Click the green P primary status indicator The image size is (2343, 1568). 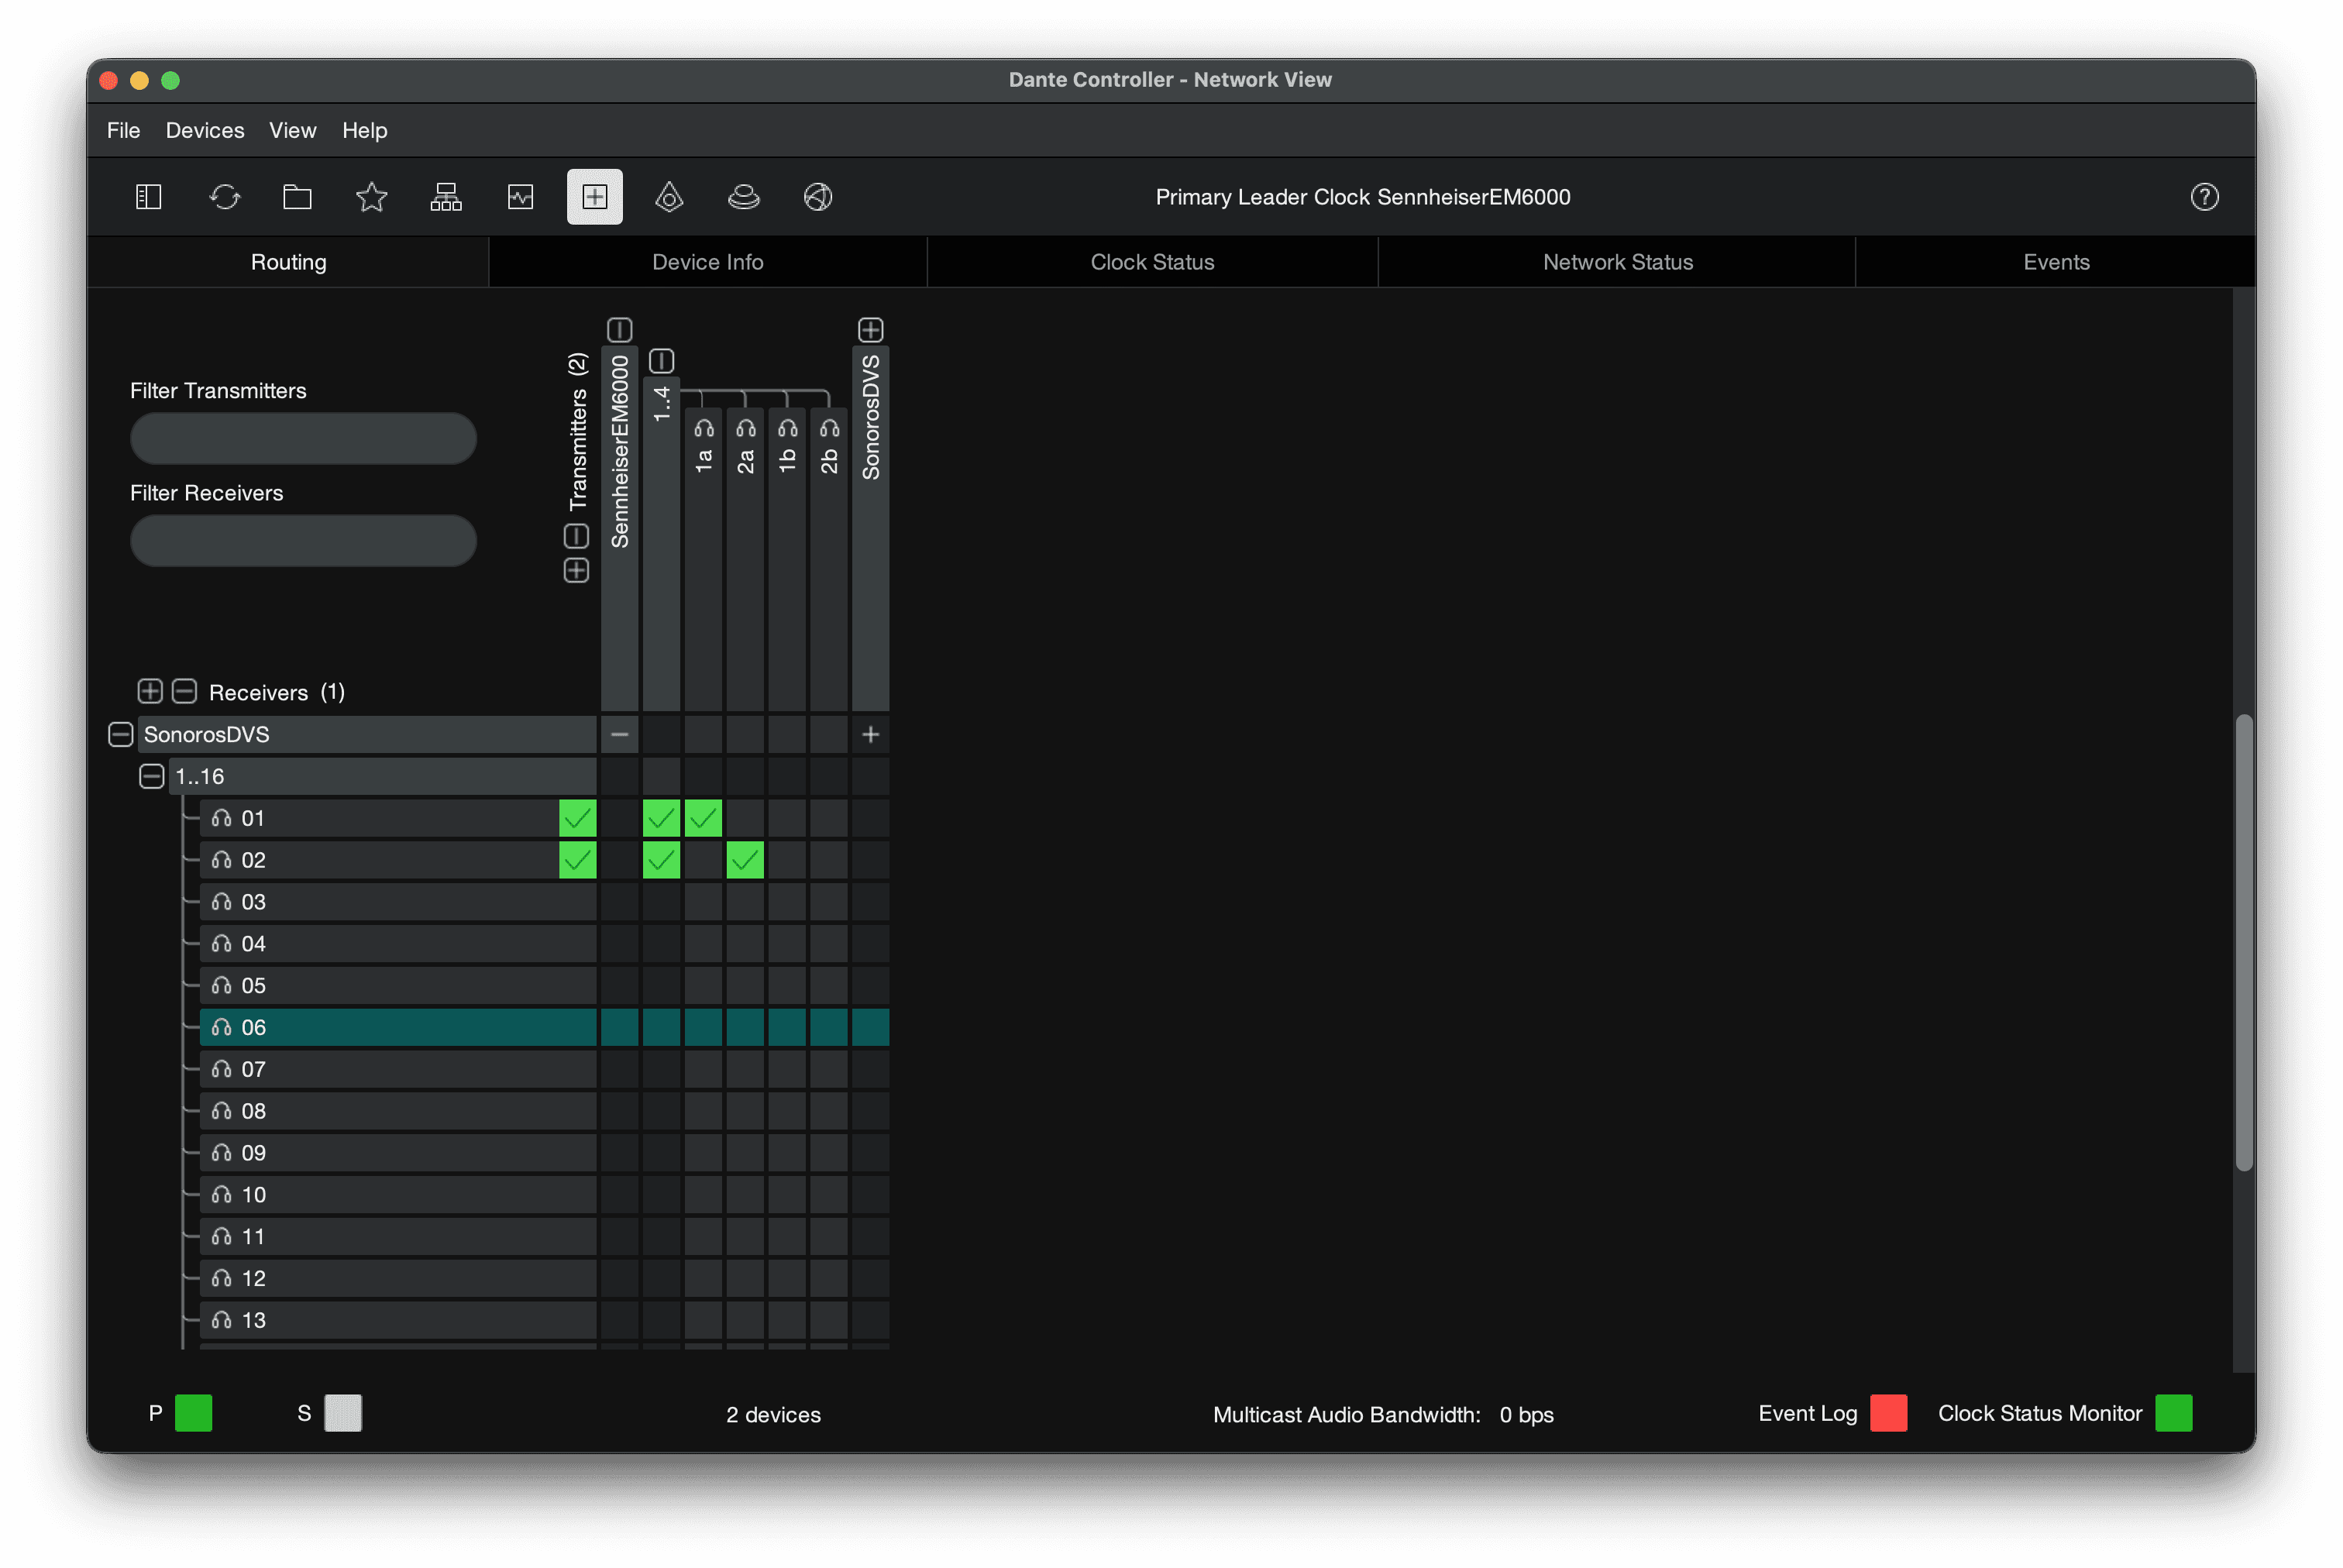(x=193, y=1413)
